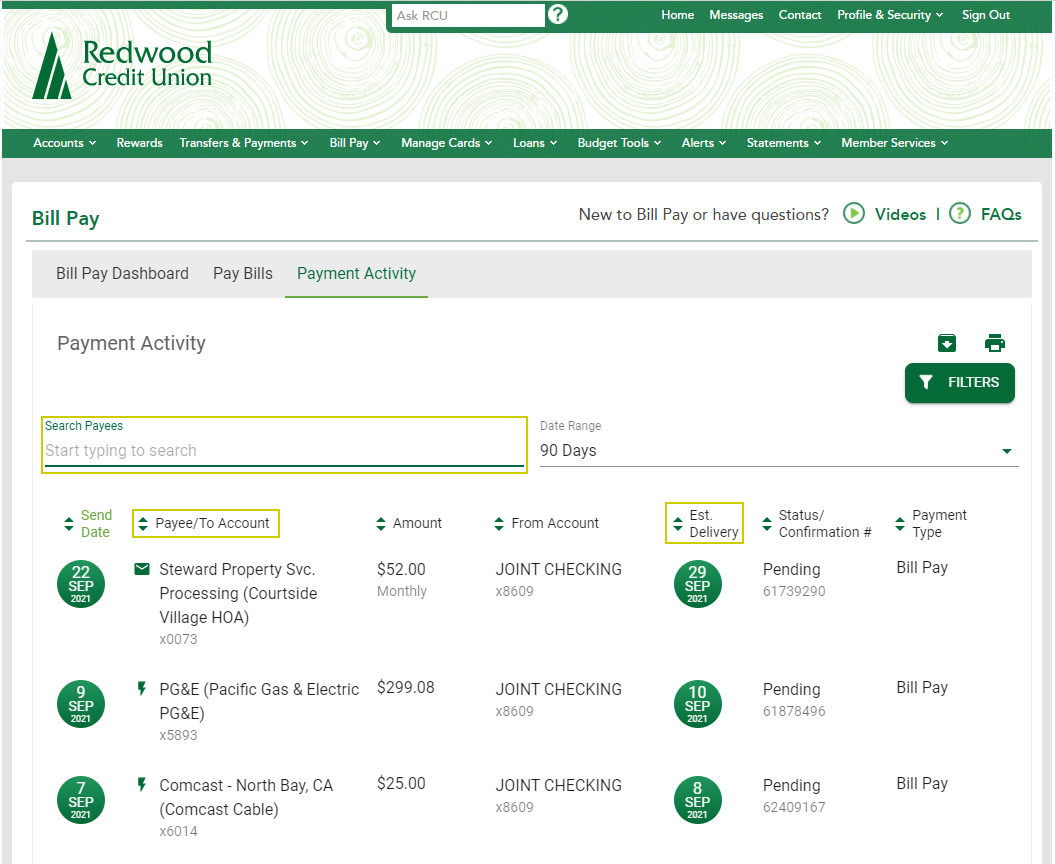
Task: Click the 29 SEP 2021 delivery date badge
Action: tap(698, 584)
